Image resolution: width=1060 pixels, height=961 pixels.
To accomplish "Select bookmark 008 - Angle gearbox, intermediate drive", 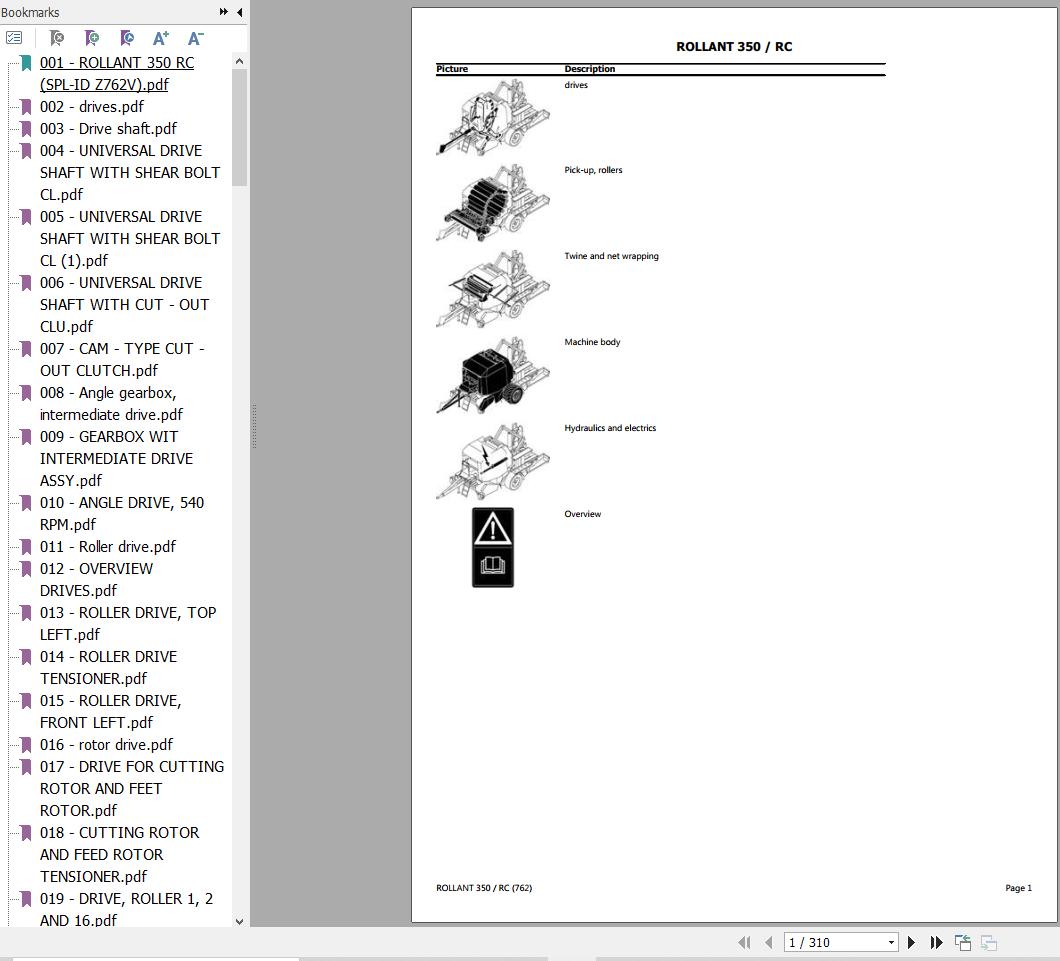I will (x=112, y=403).
